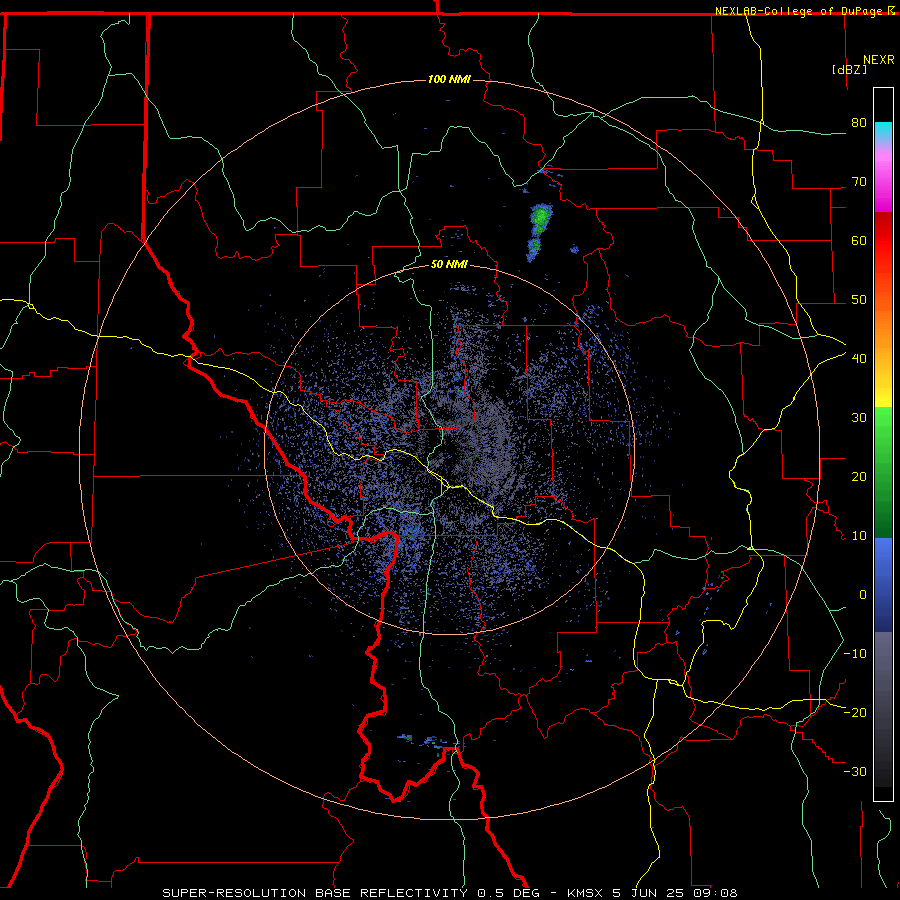Click the 0 dBZ scale value
Viewport: 900px width, 900px height.
click(863, 595)
